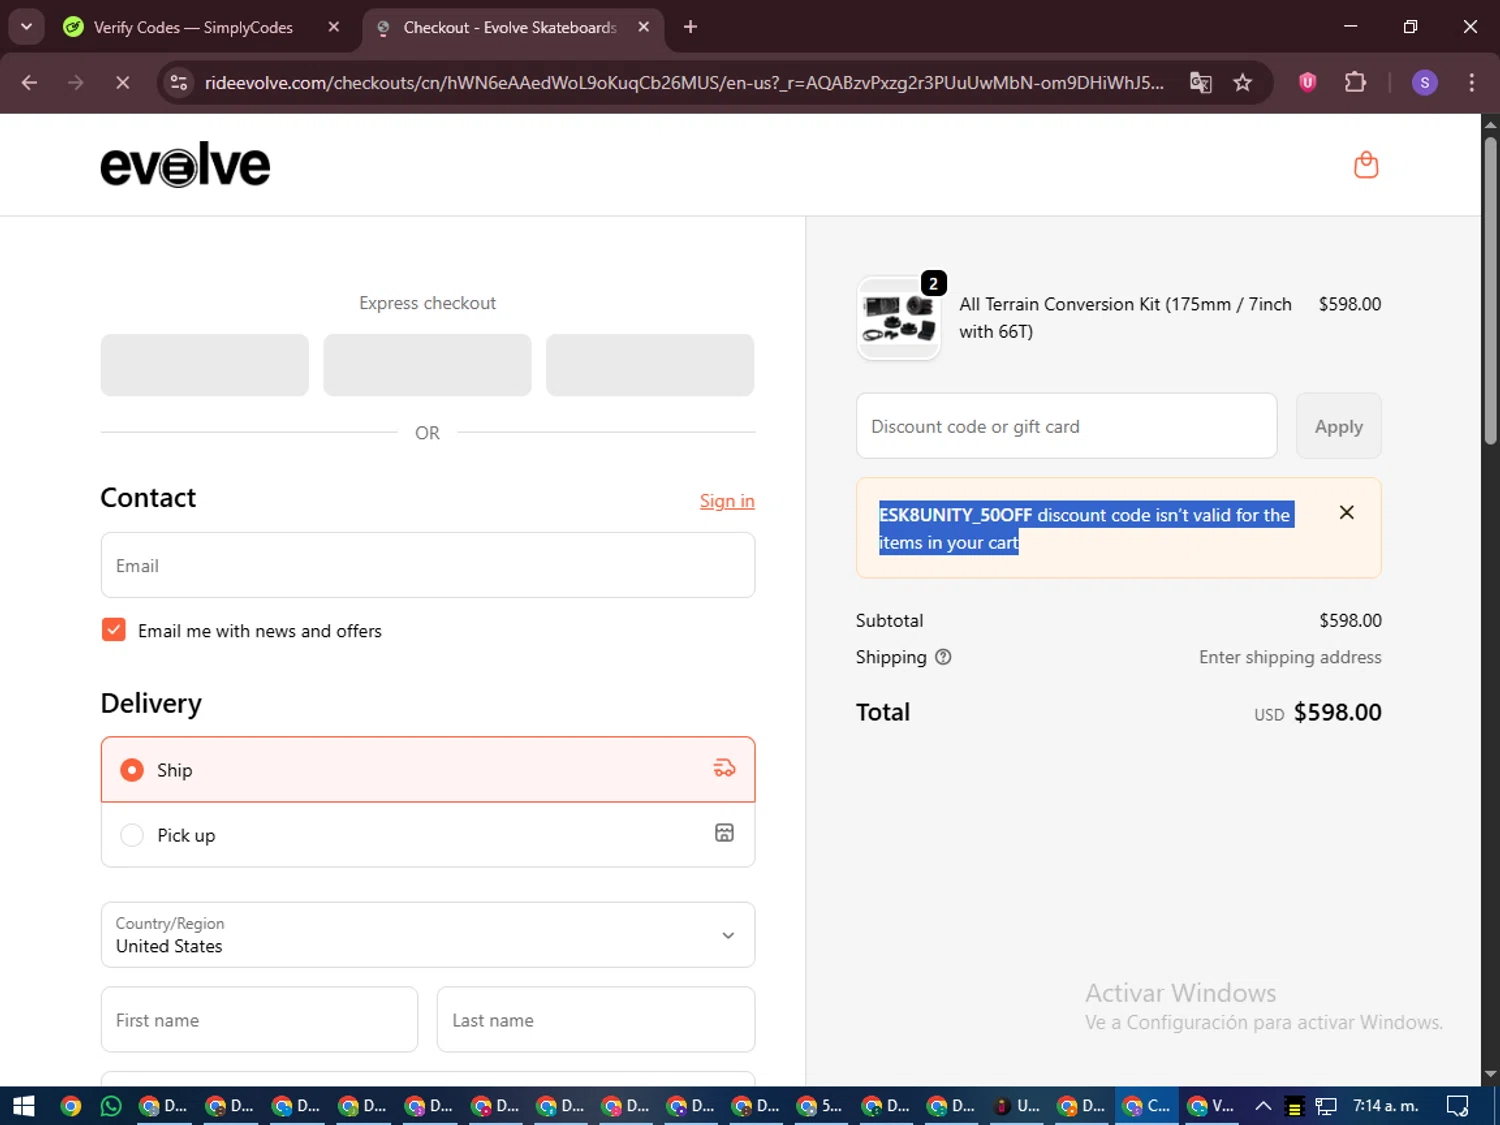Click the delivery truck icon in Ship row
Screen dimensions: 1500x1125
pyautogui.click(x=724, y=769)
